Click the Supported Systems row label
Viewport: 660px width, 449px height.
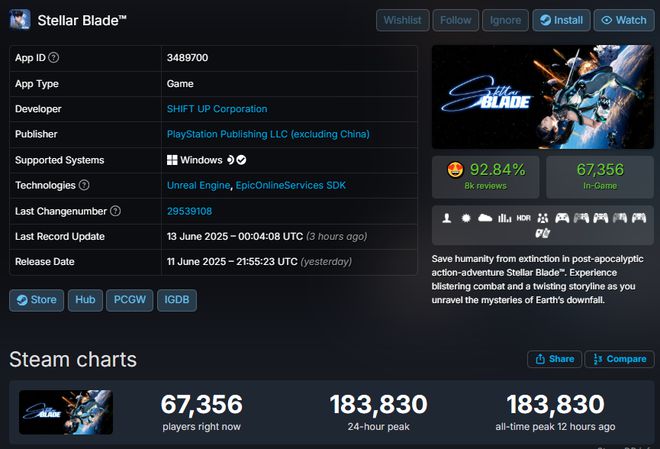point(59,160)
